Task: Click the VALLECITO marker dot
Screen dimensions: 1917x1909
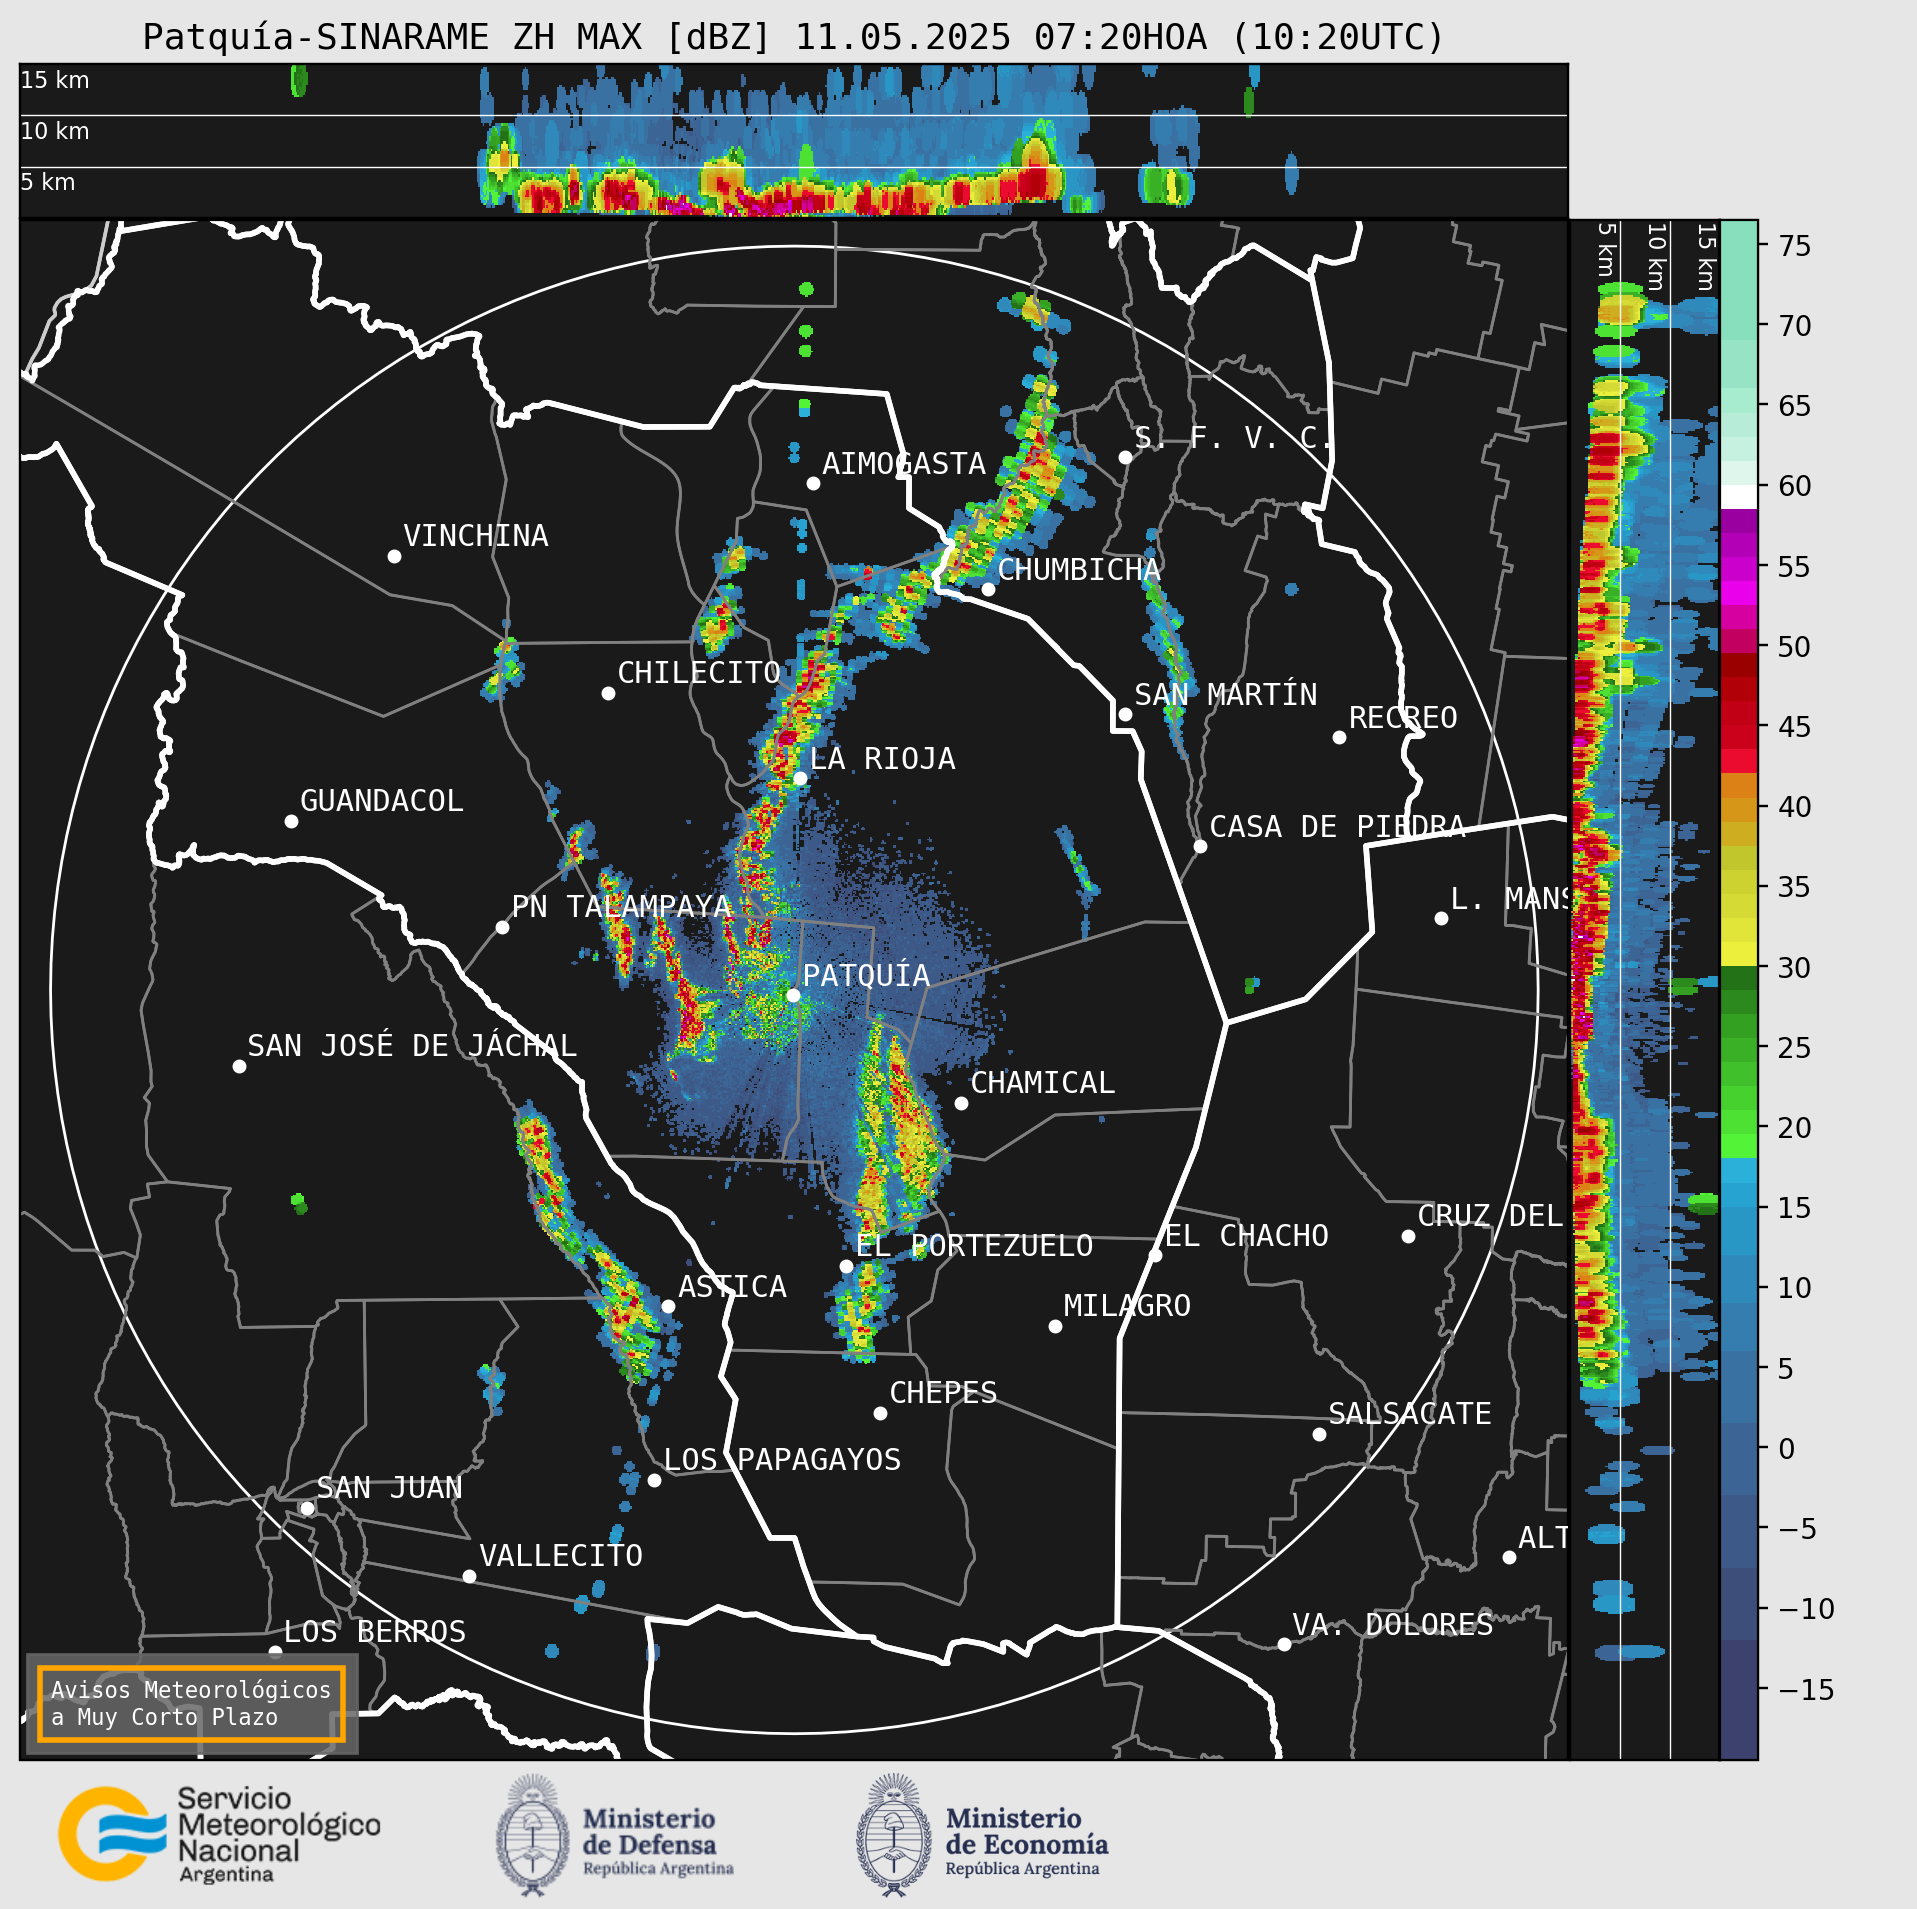Action: (469, 1576)
